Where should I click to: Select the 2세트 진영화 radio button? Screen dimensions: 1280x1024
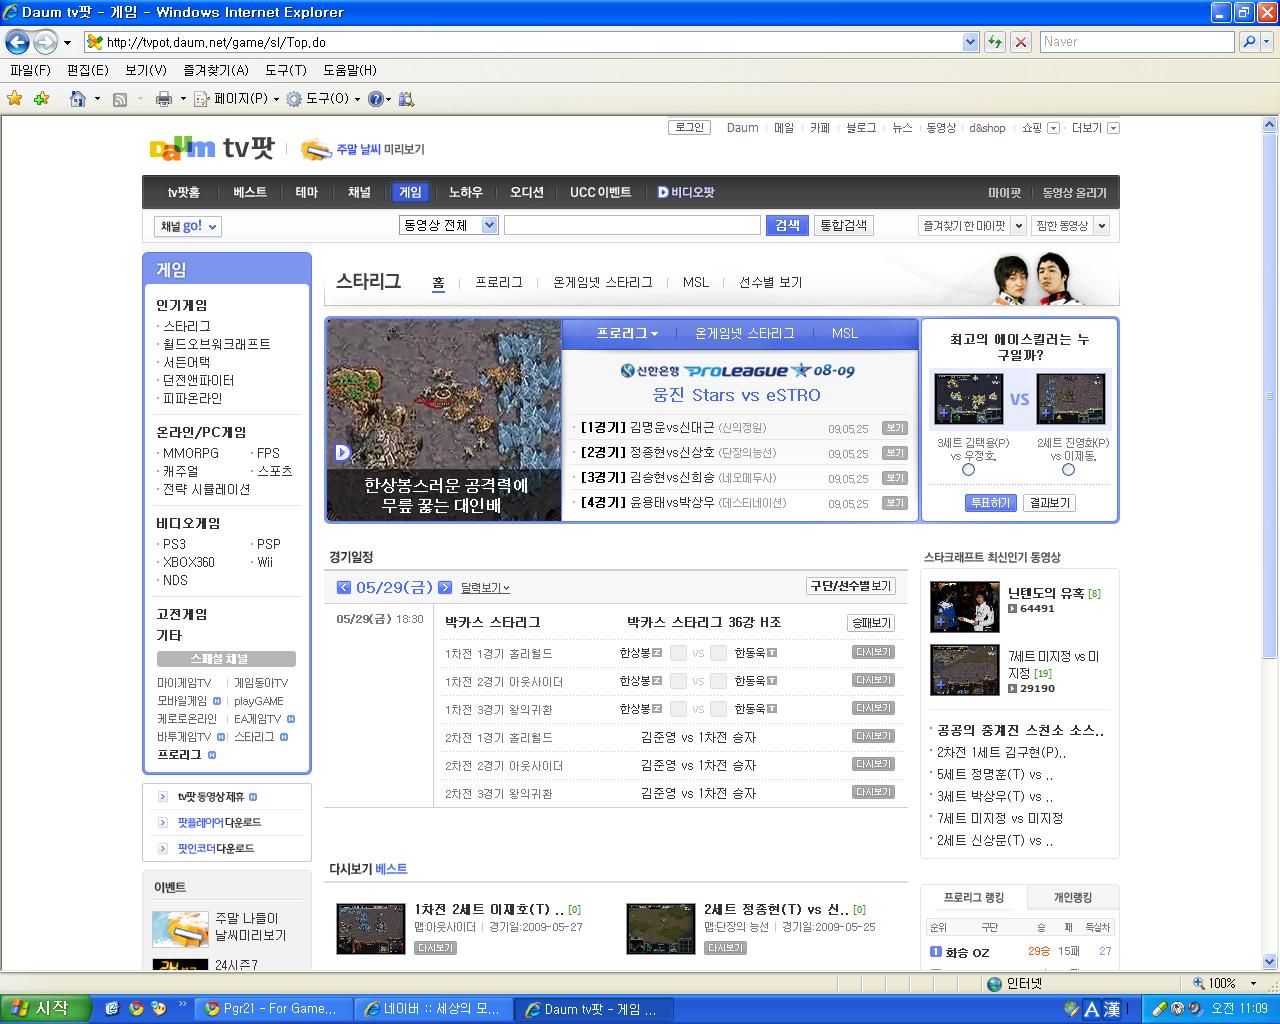click(1068, 470)
